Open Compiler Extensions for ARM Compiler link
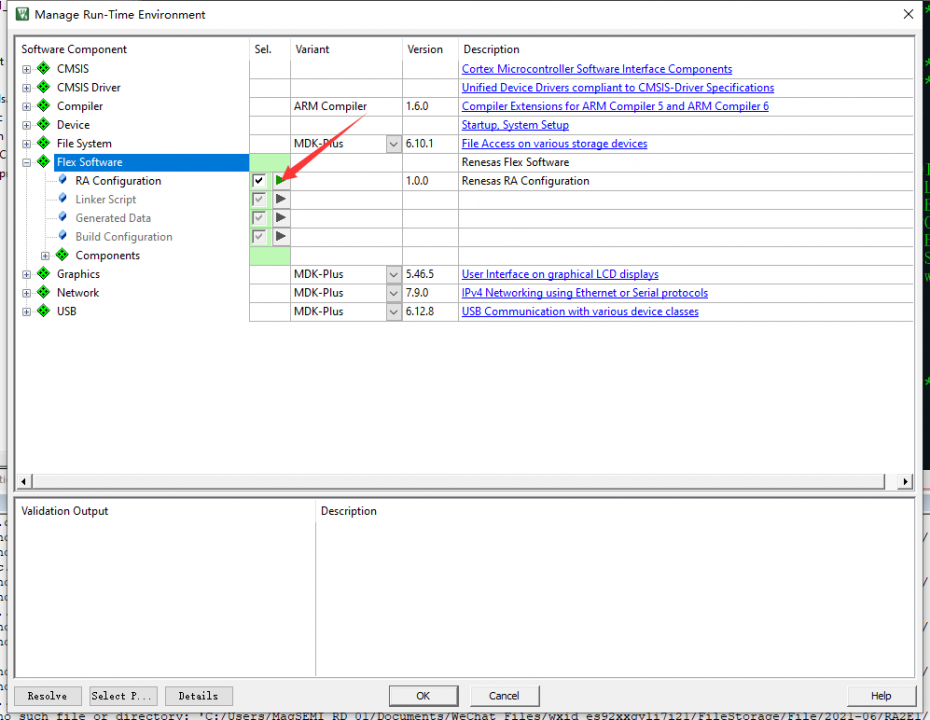This screenshot has width=930, height=720. [x=615, y=106]
